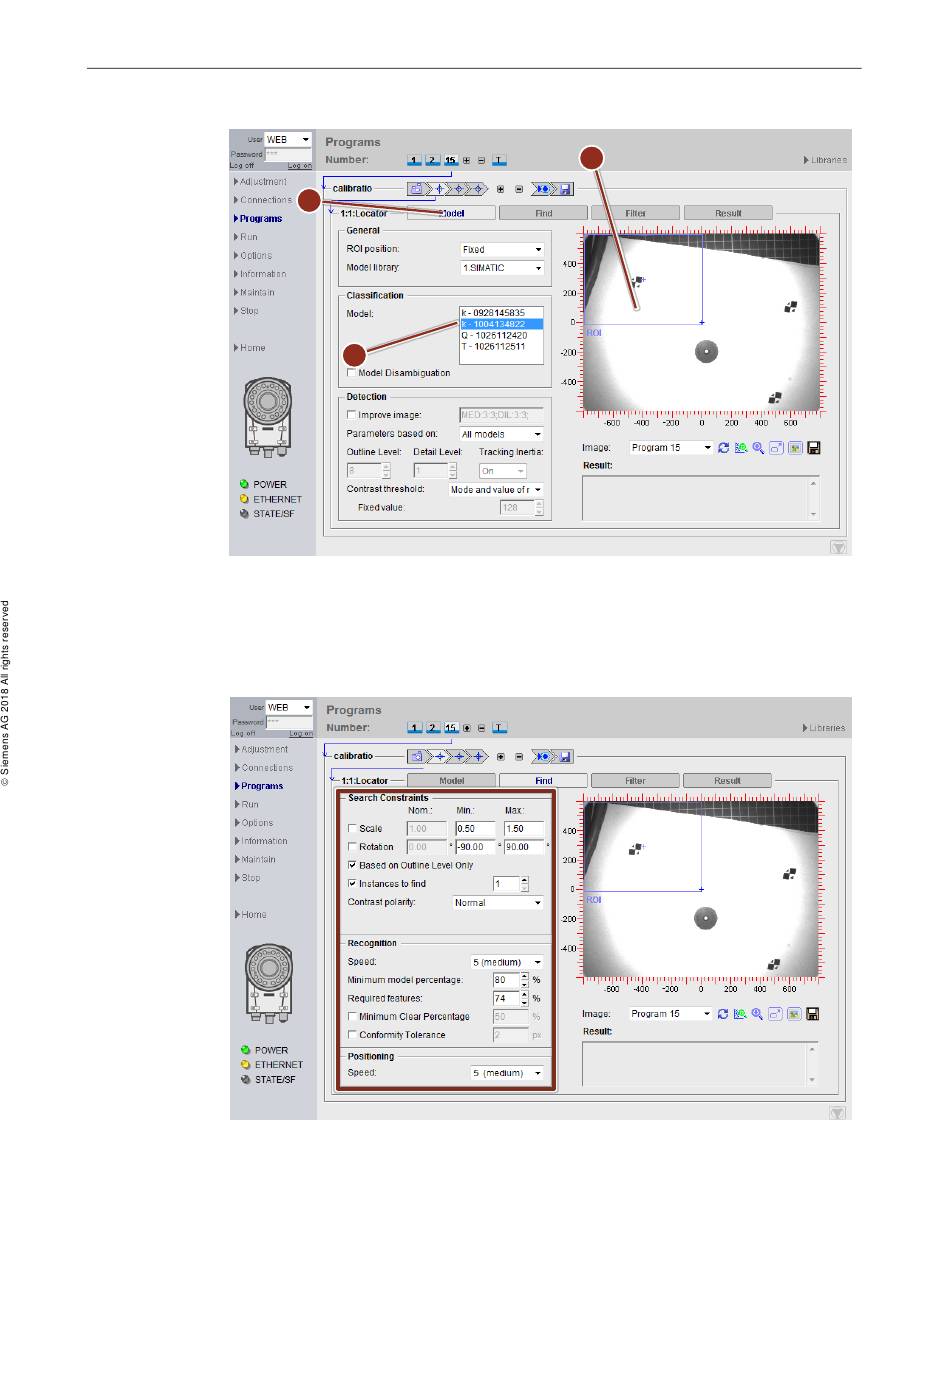Screen dimensions: 950x1387
Task: Click the zoom magnifier icon in the lower screenshot
Action: click(757, 1014)
